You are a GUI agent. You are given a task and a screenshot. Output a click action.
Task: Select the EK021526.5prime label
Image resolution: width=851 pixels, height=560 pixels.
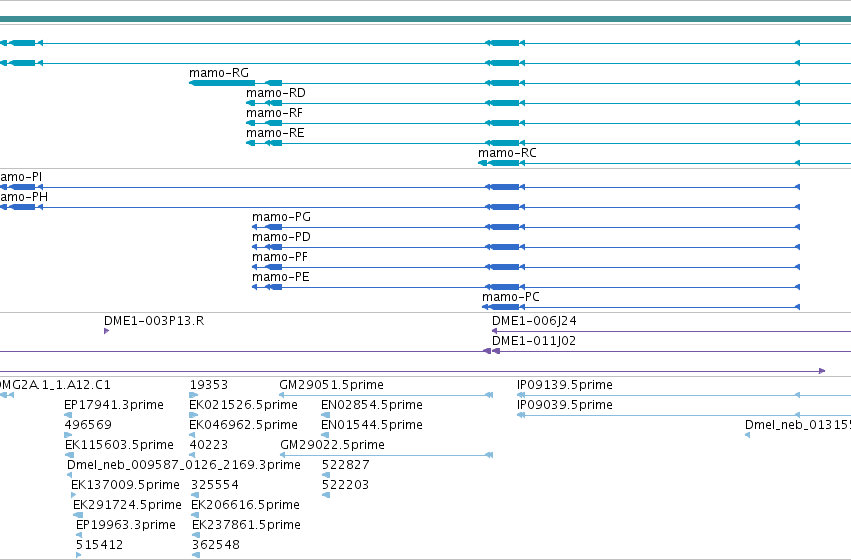point(243,405)
